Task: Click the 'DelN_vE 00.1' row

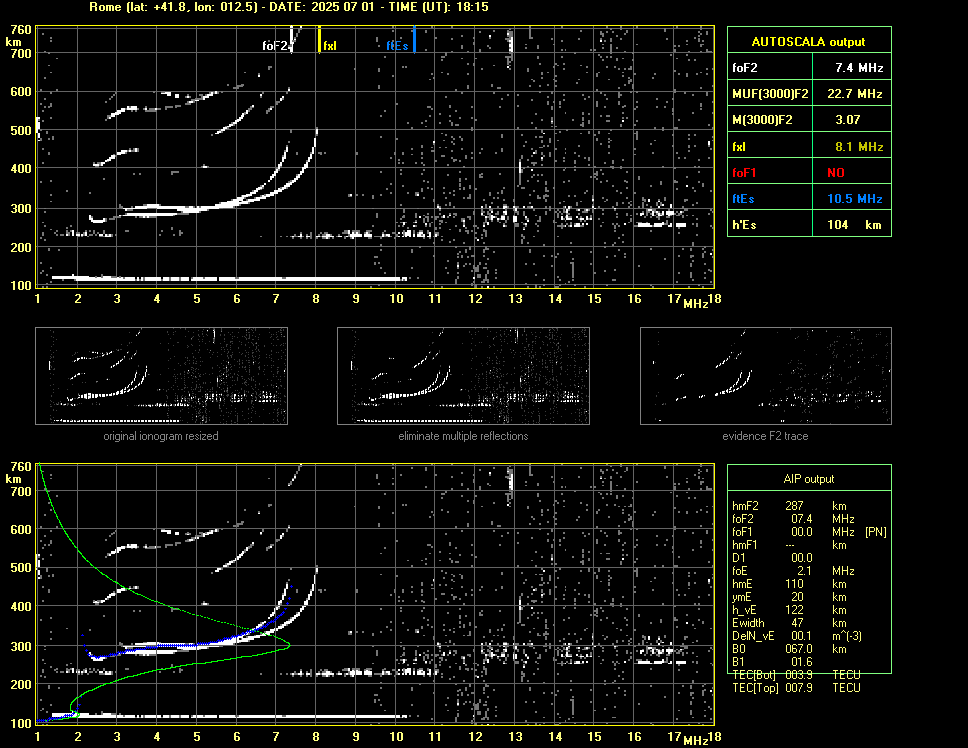Action: tap(797, 636)
